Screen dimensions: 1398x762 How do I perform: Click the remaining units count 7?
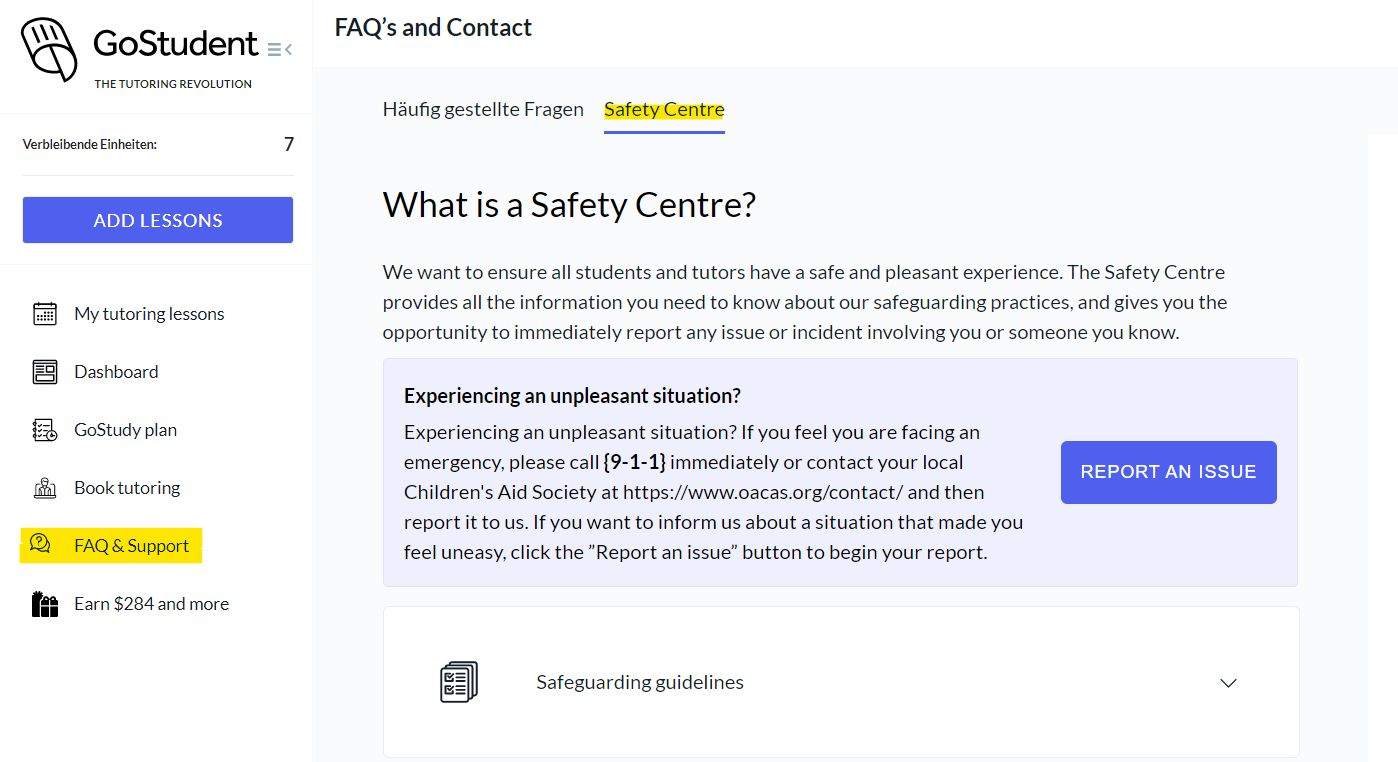[x=289, y=145]
